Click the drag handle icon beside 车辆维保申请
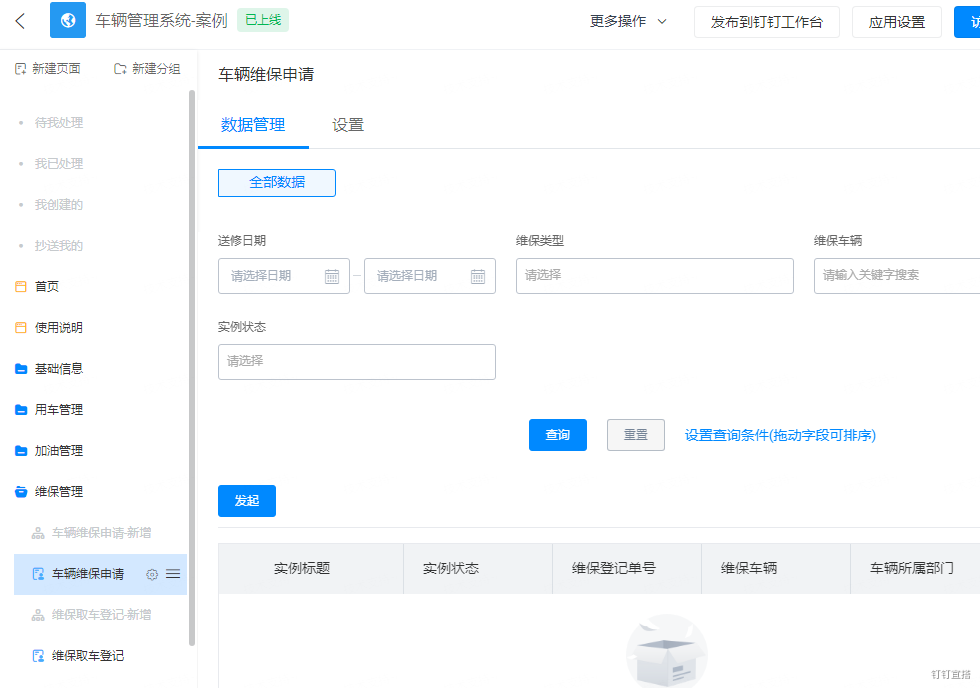 pyautogui.click(x=173, y=574)
